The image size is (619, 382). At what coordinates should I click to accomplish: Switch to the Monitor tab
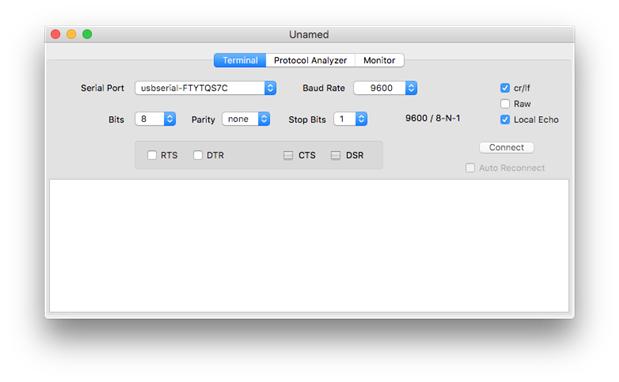(x=379, y=60)
